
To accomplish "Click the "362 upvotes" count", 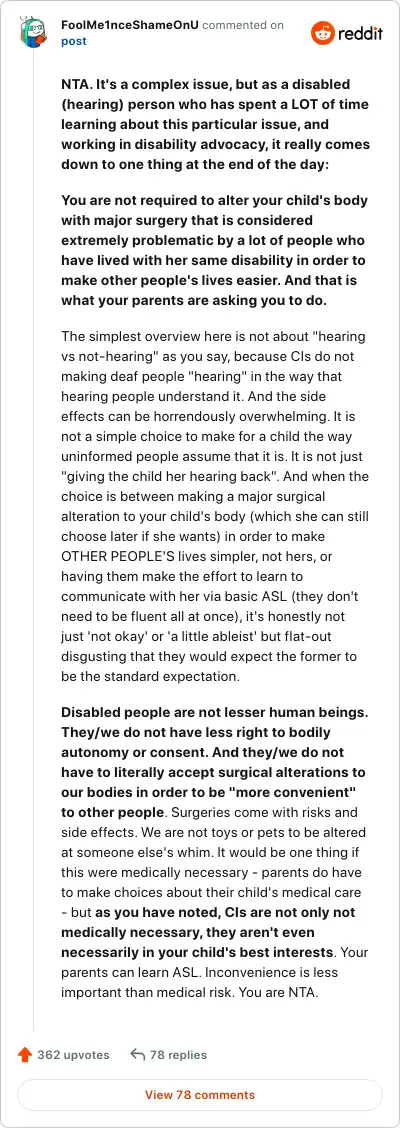I will [73, 1055].
